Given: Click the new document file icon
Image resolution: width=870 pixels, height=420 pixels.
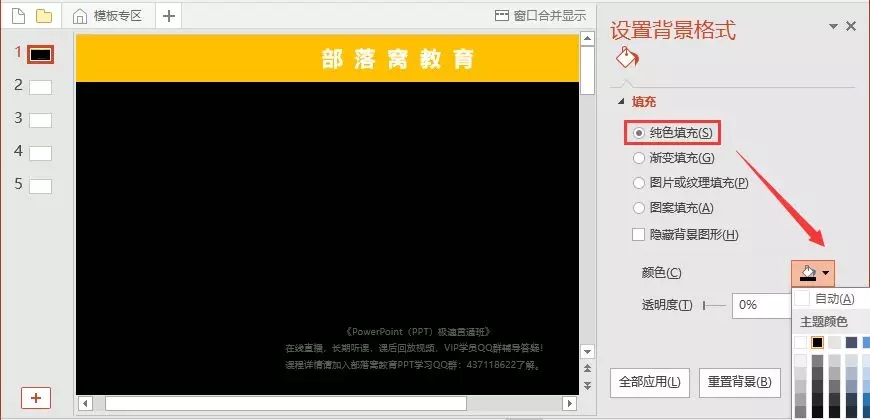Looking at the screenshot, I should (x=18, y=16).
